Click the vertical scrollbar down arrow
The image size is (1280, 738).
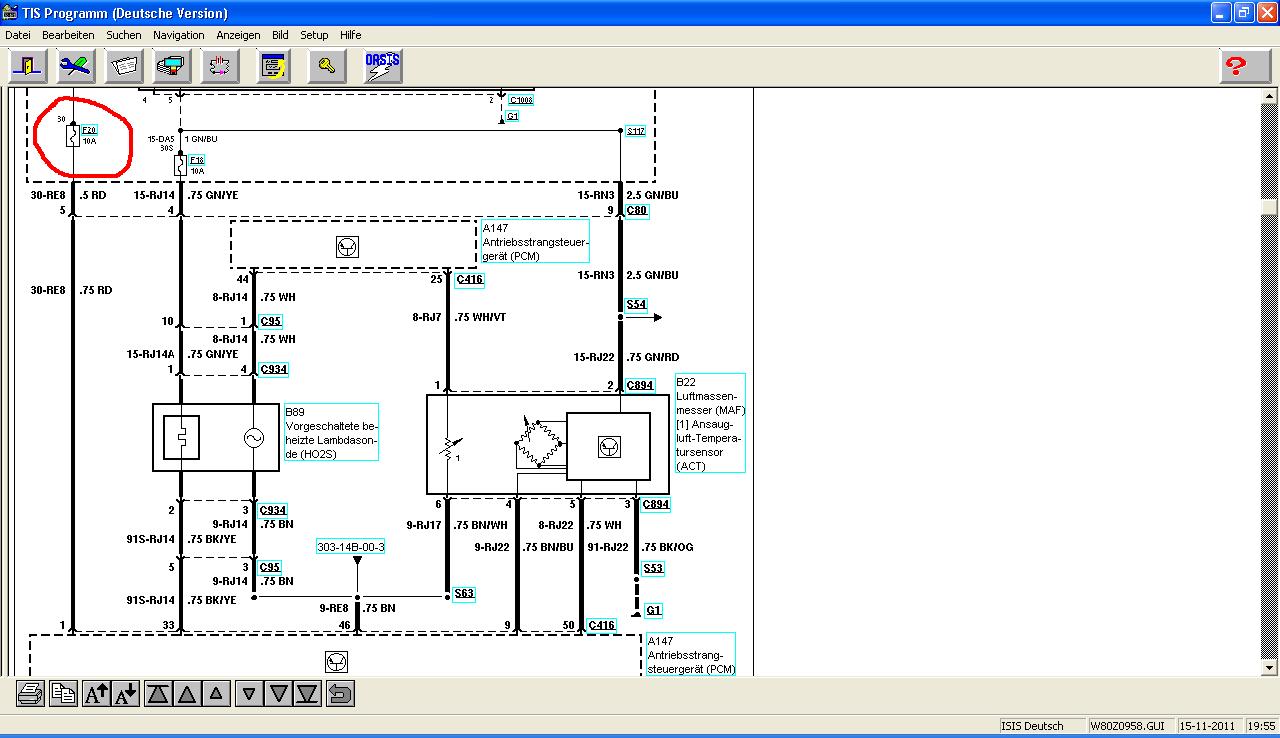(1268, 667)
